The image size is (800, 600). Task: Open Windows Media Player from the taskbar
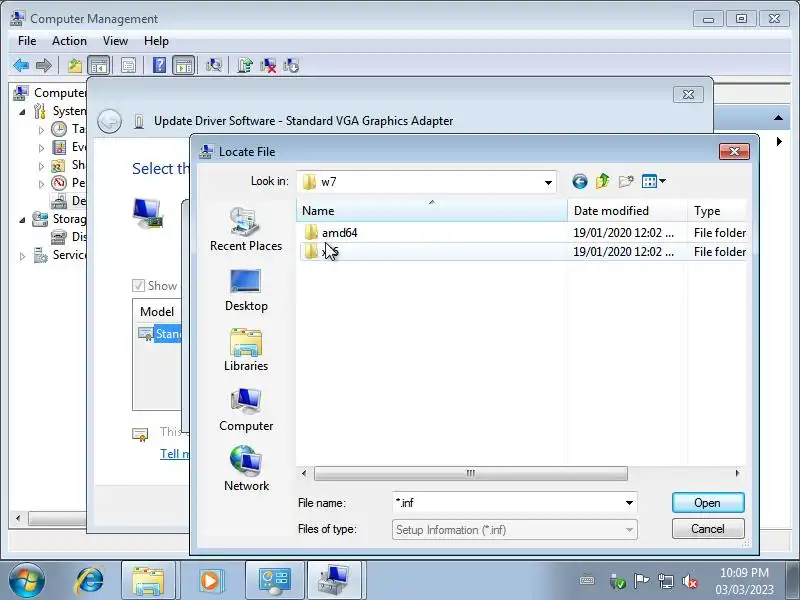point(210,581)
